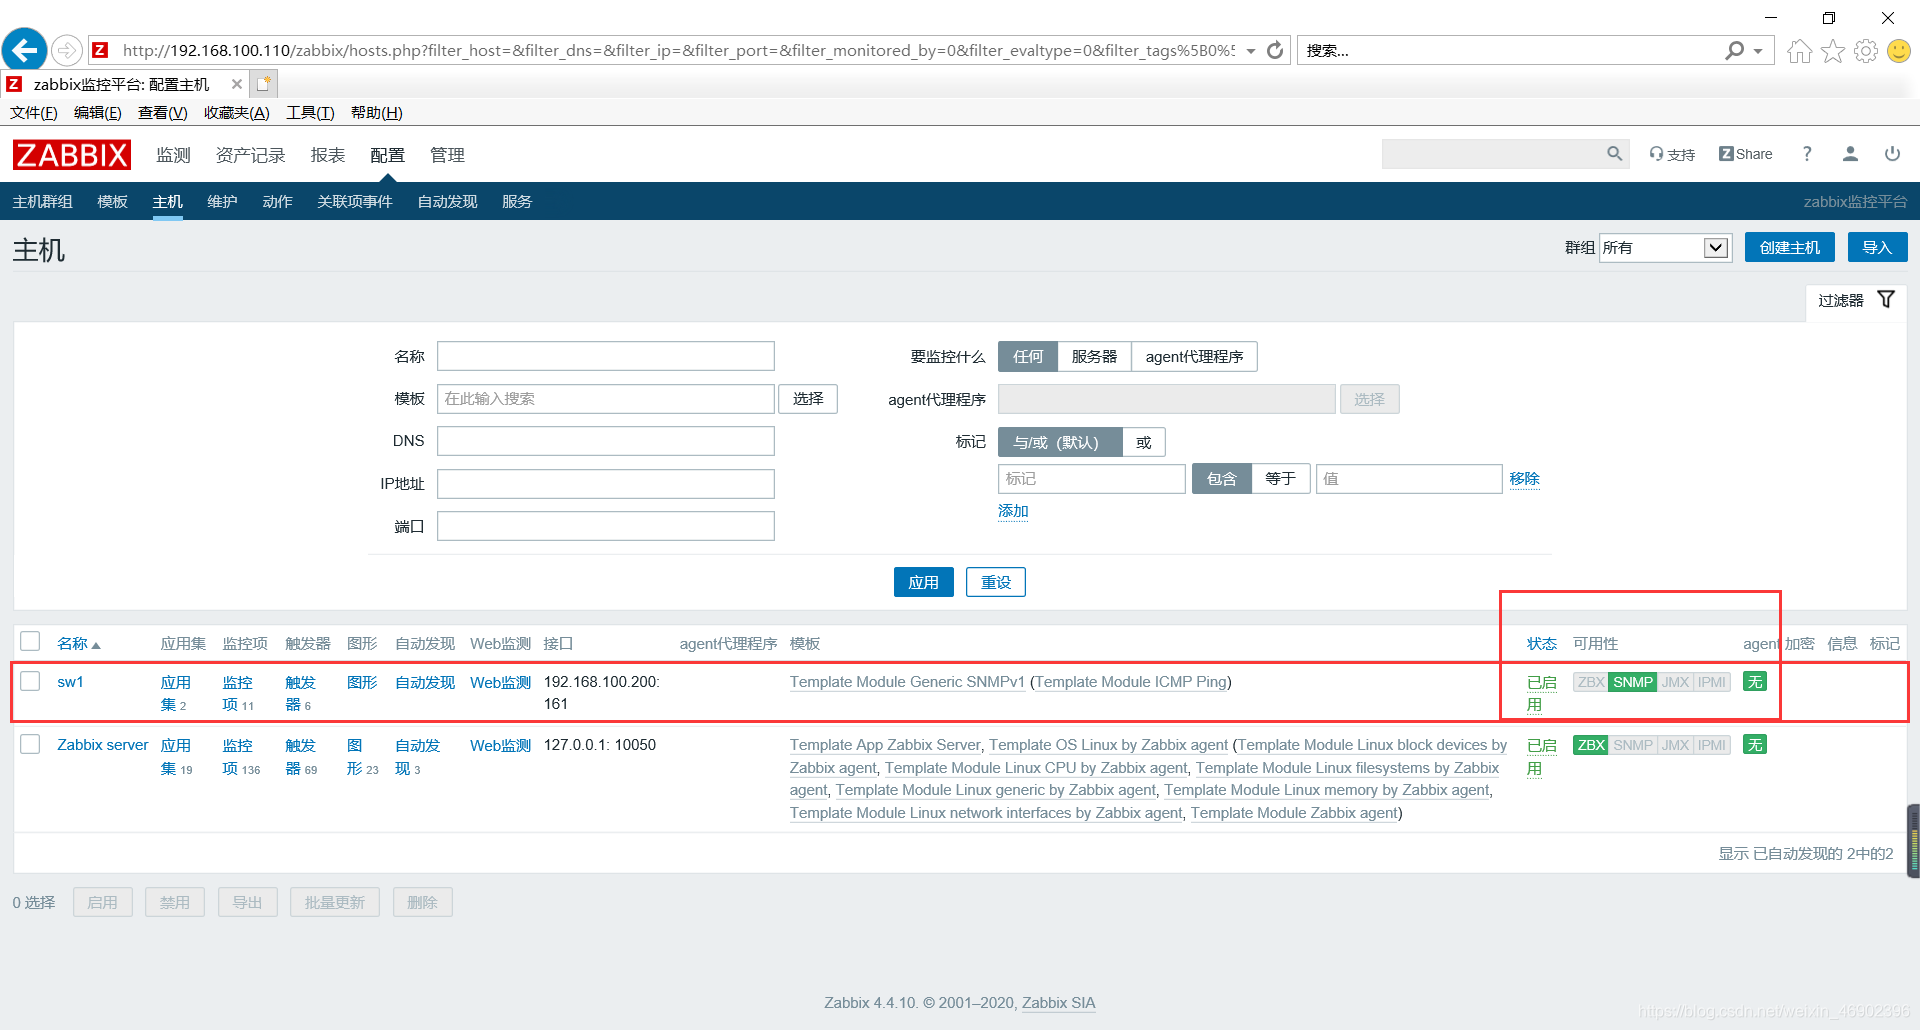
Task: Expand the browser search provider dropdown
Action: (x=1758, y=51)
